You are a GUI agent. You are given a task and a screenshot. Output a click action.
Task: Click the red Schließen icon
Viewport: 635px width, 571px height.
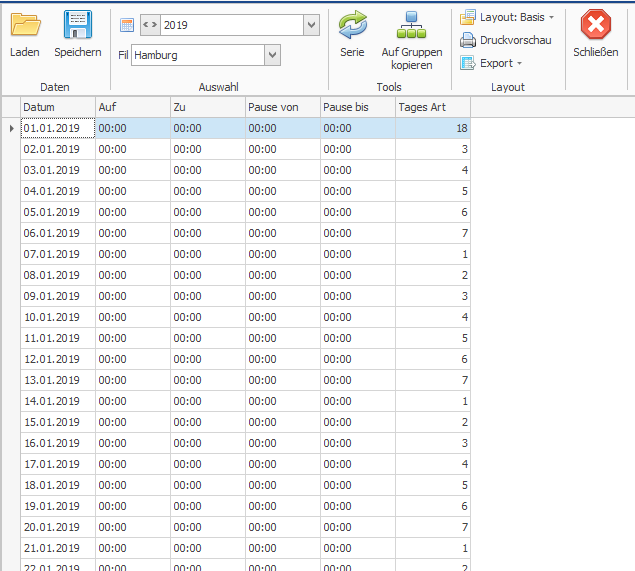point(595,26)
